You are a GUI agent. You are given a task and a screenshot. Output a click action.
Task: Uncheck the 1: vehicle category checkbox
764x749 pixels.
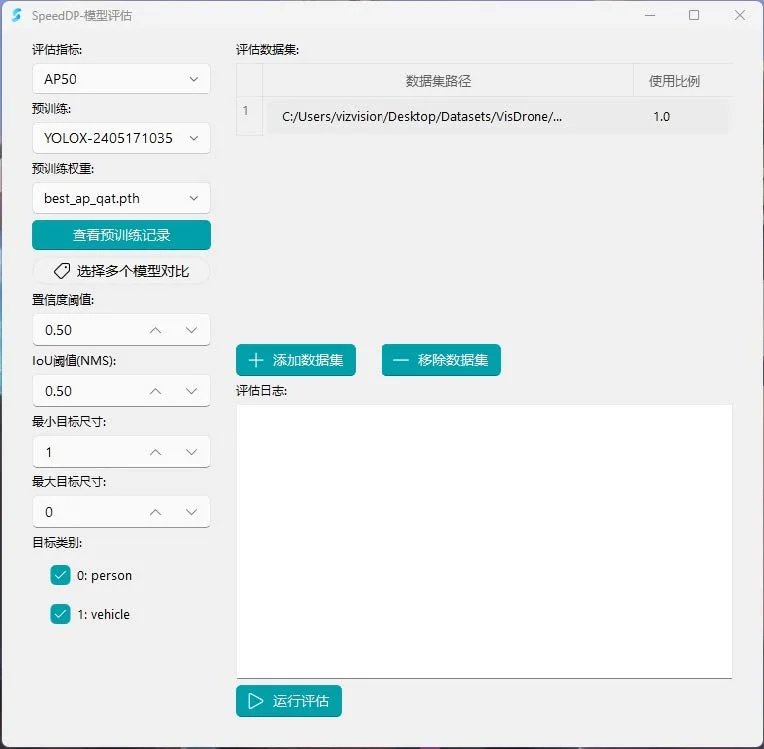point(60,614)
